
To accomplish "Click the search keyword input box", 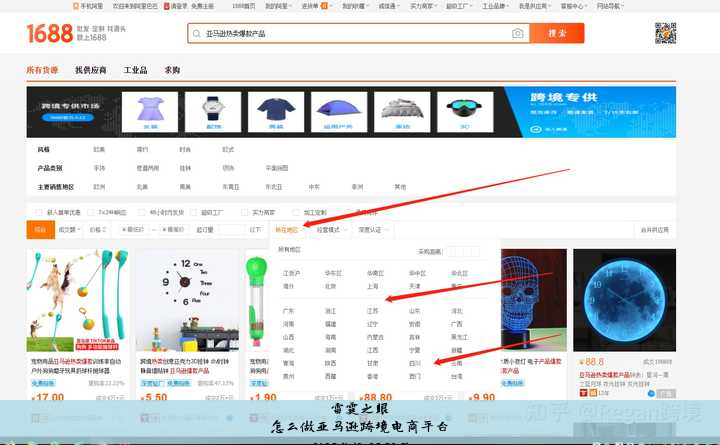I will coord(350,34).
